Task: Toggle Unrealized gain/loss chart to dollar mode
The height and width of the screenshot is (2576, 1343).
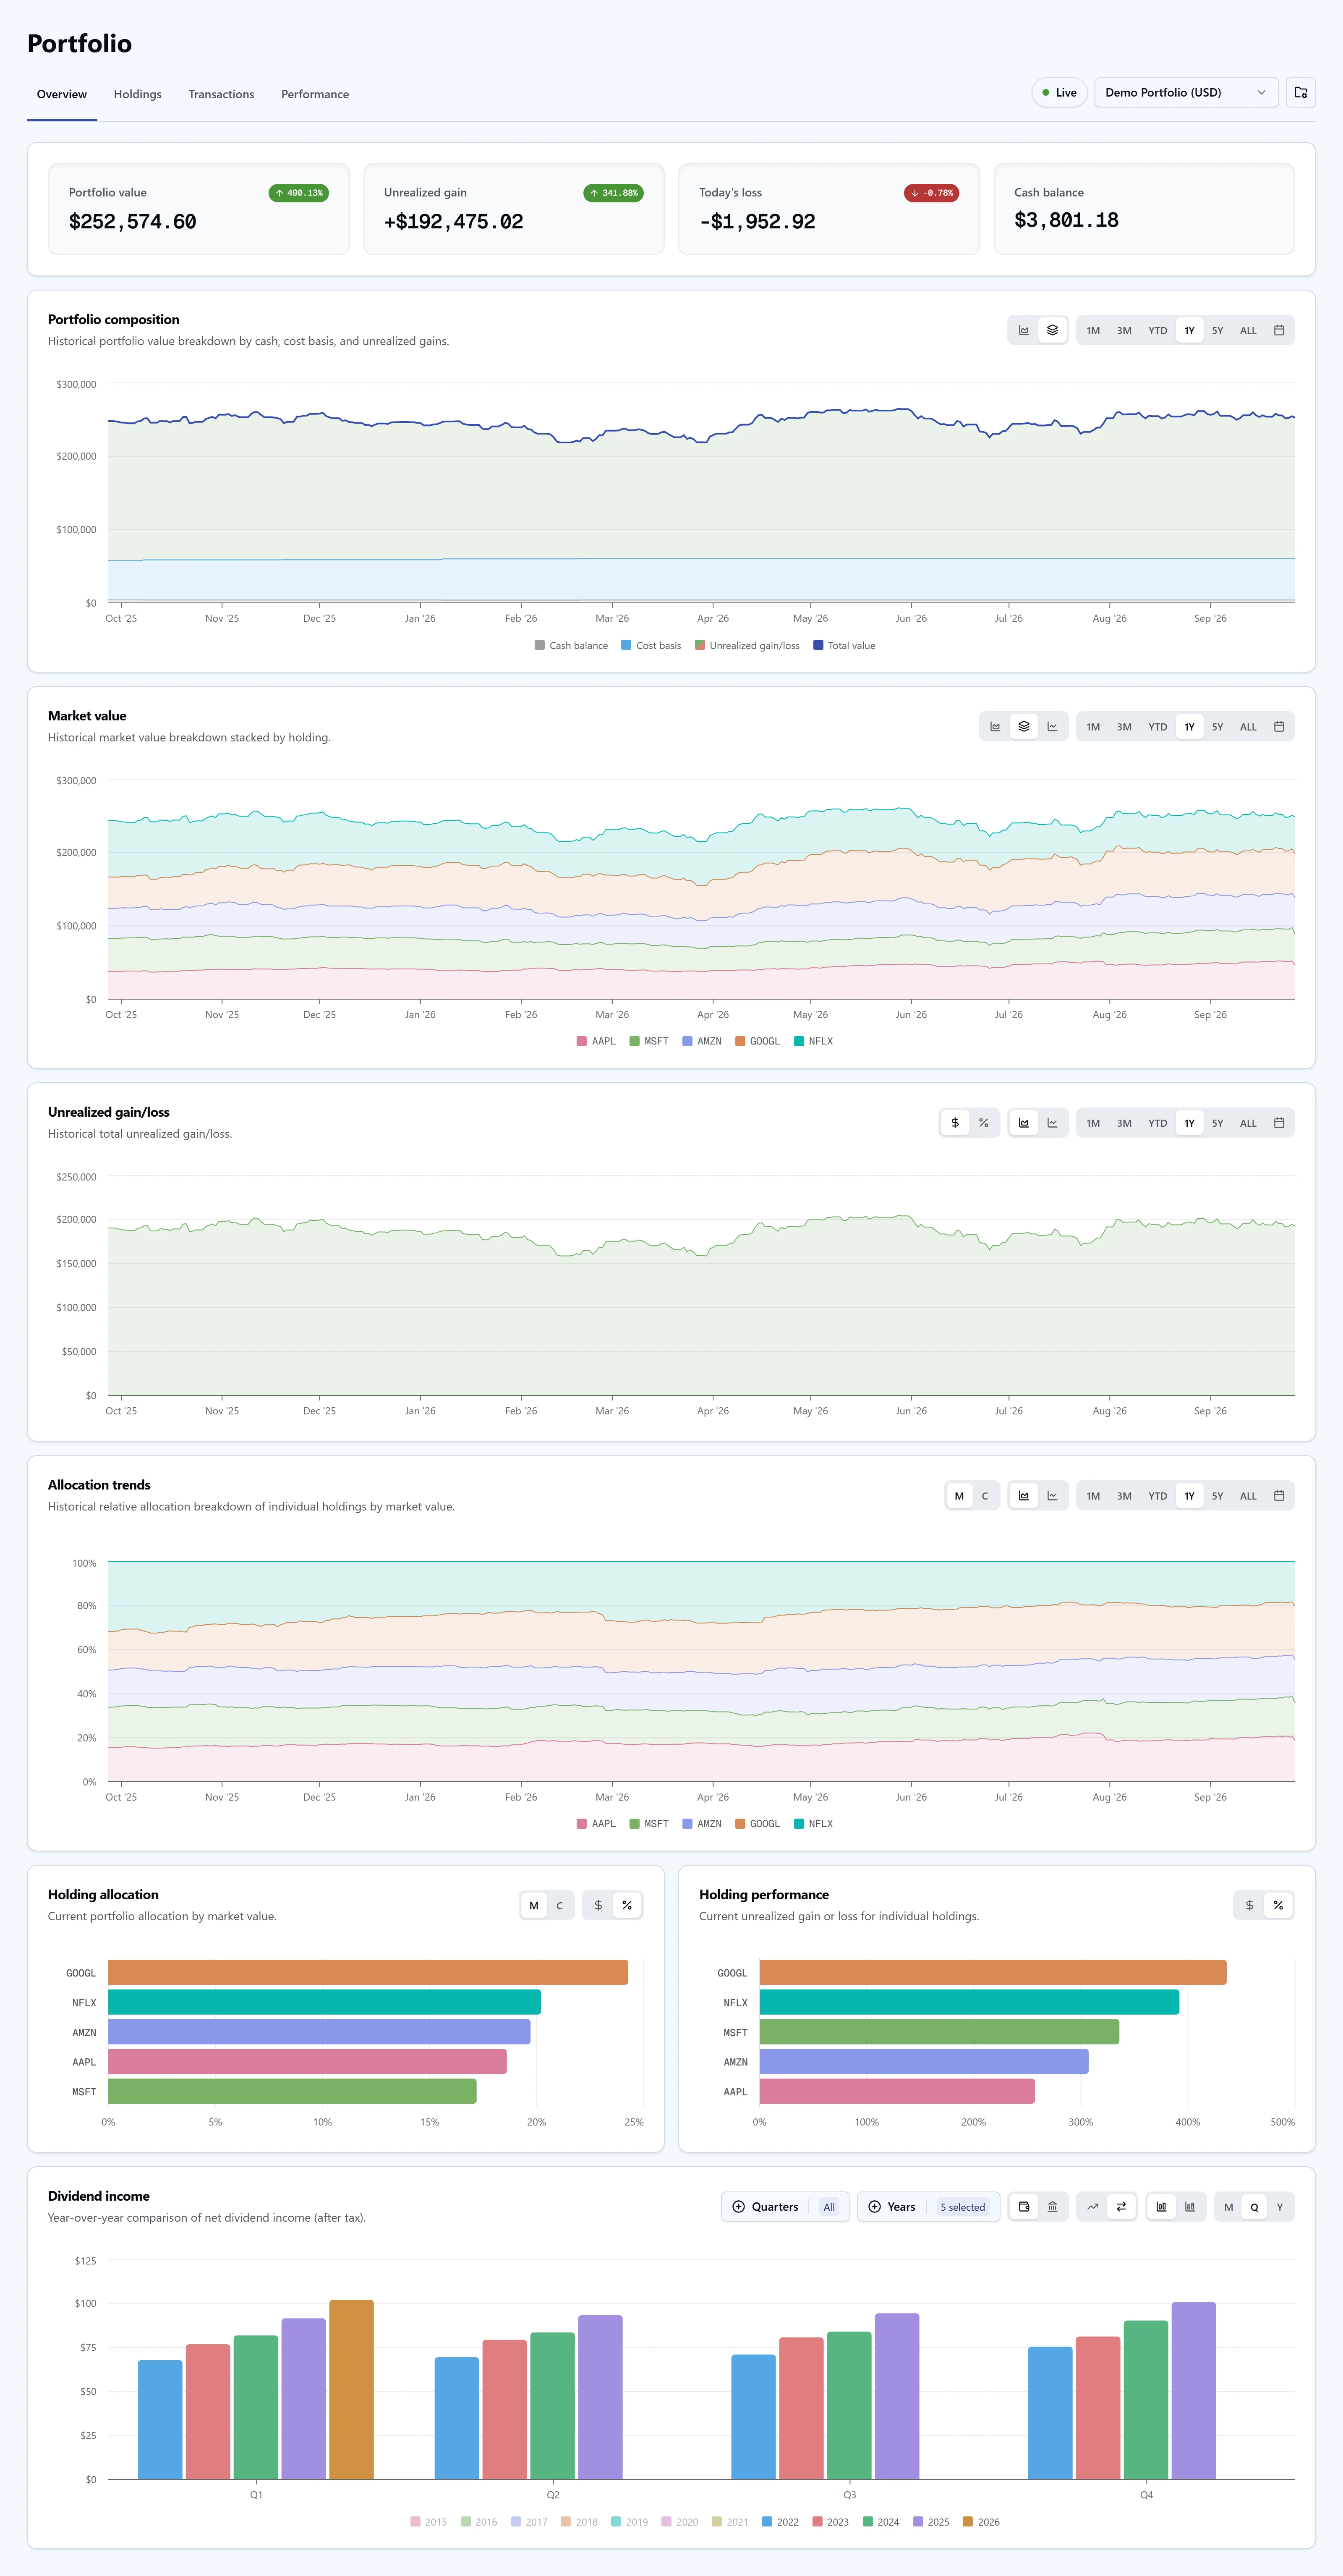Action: [x=955, y=1123]
